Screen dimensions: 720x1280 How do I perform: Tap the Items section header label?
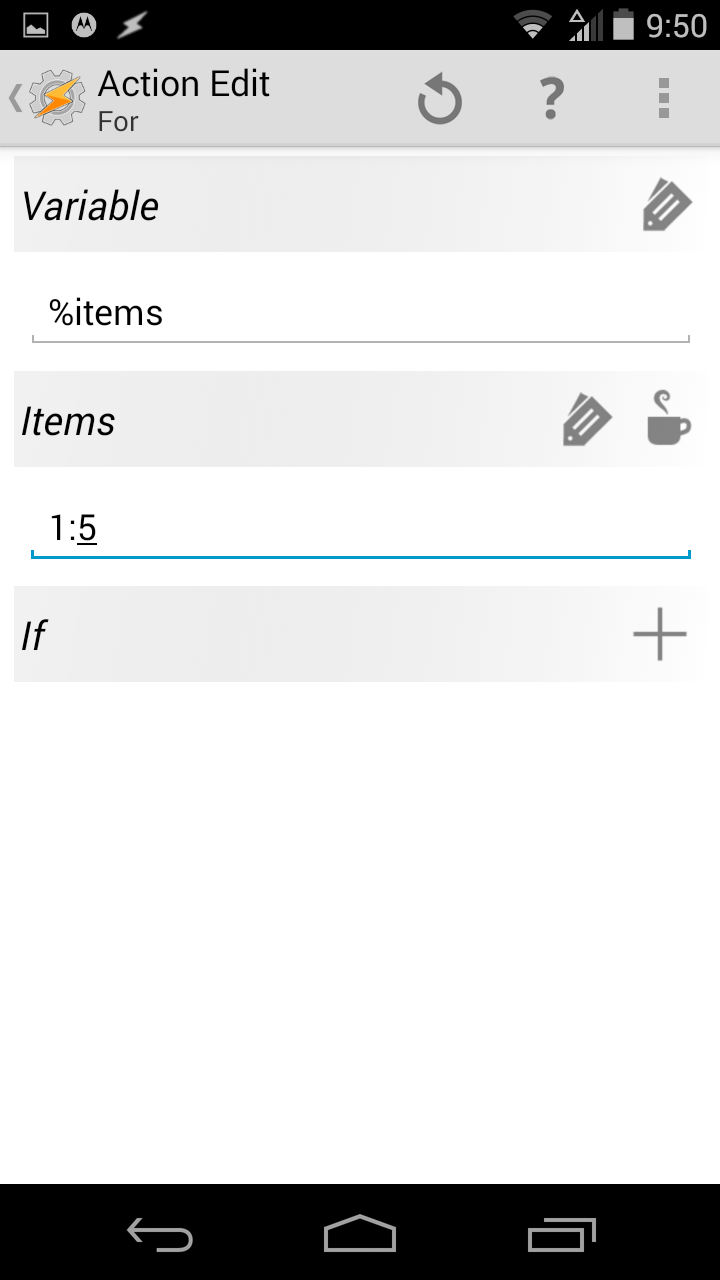click(x=68, y=421)
